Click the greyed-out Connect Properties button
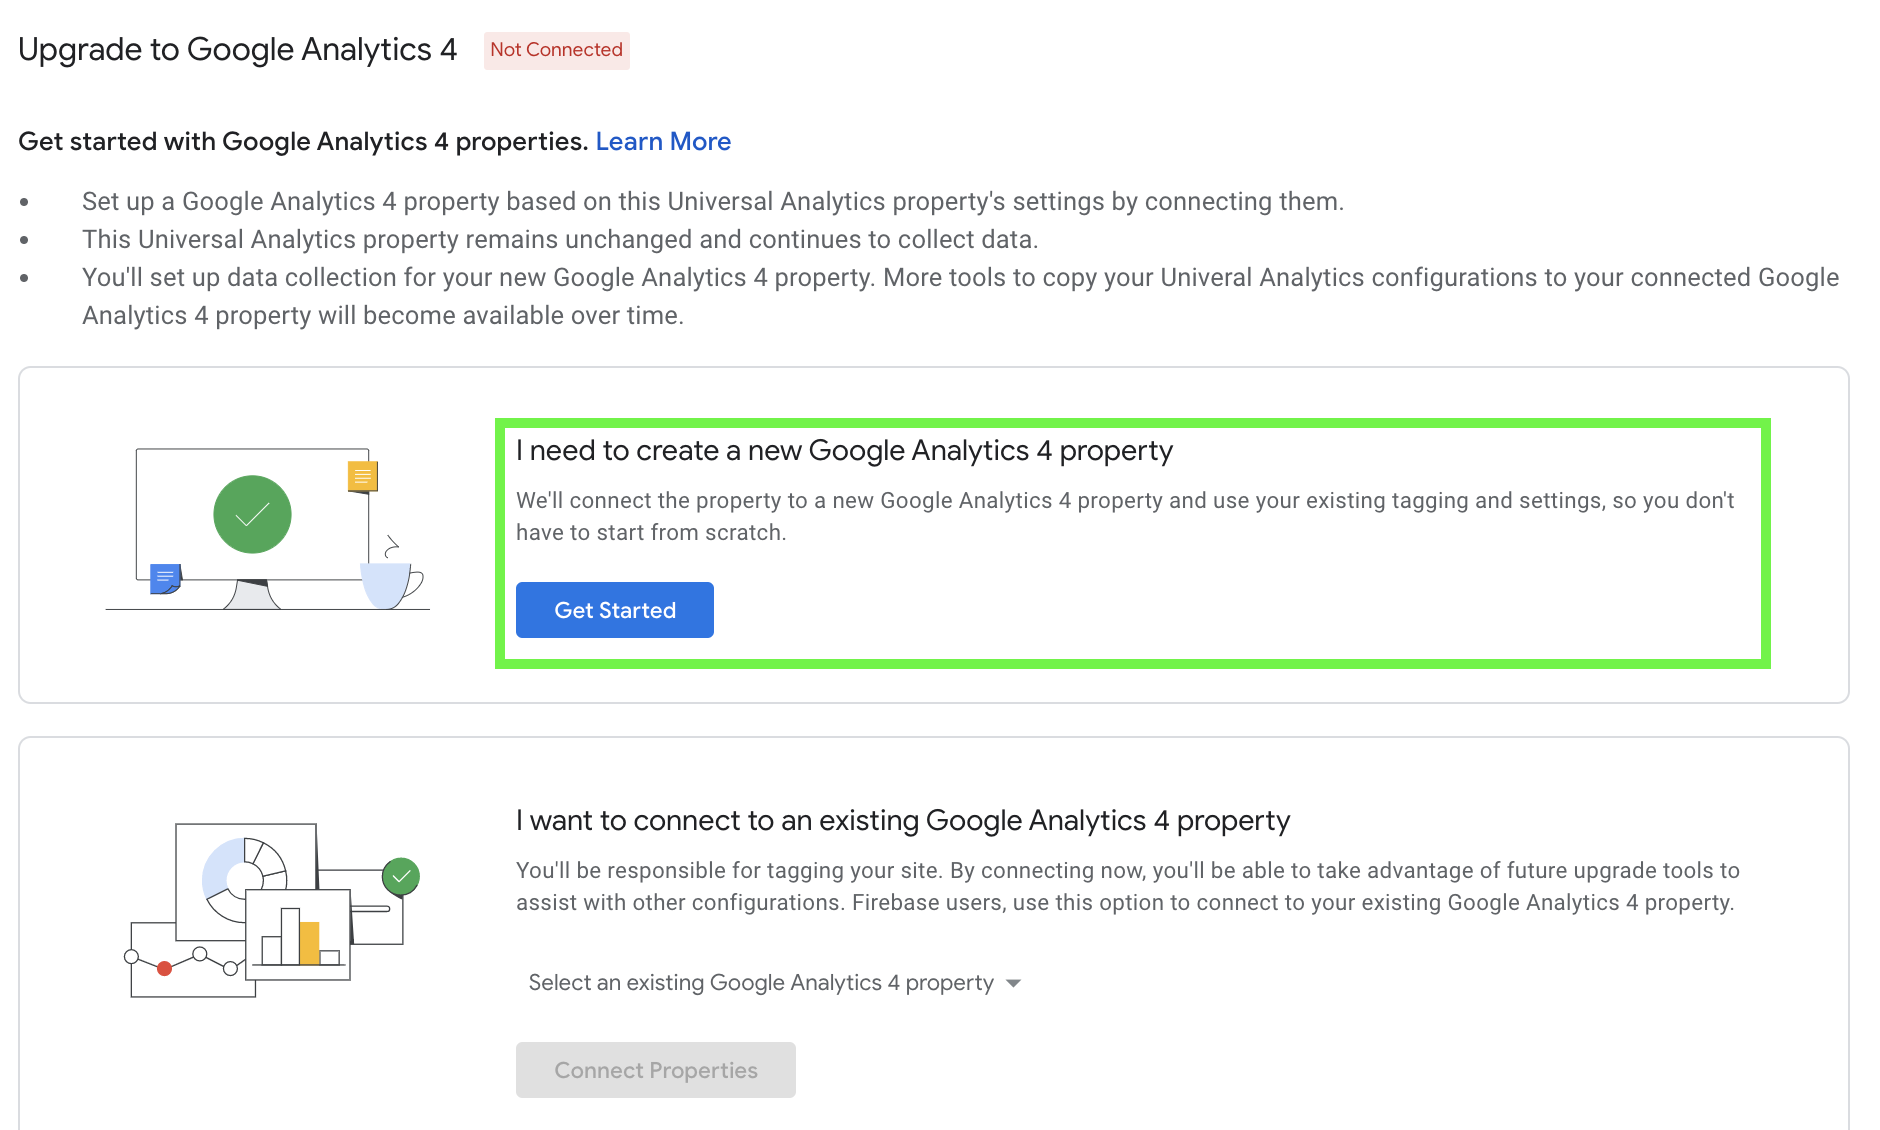1880x1130 pixels. [x=655, y=1070]
